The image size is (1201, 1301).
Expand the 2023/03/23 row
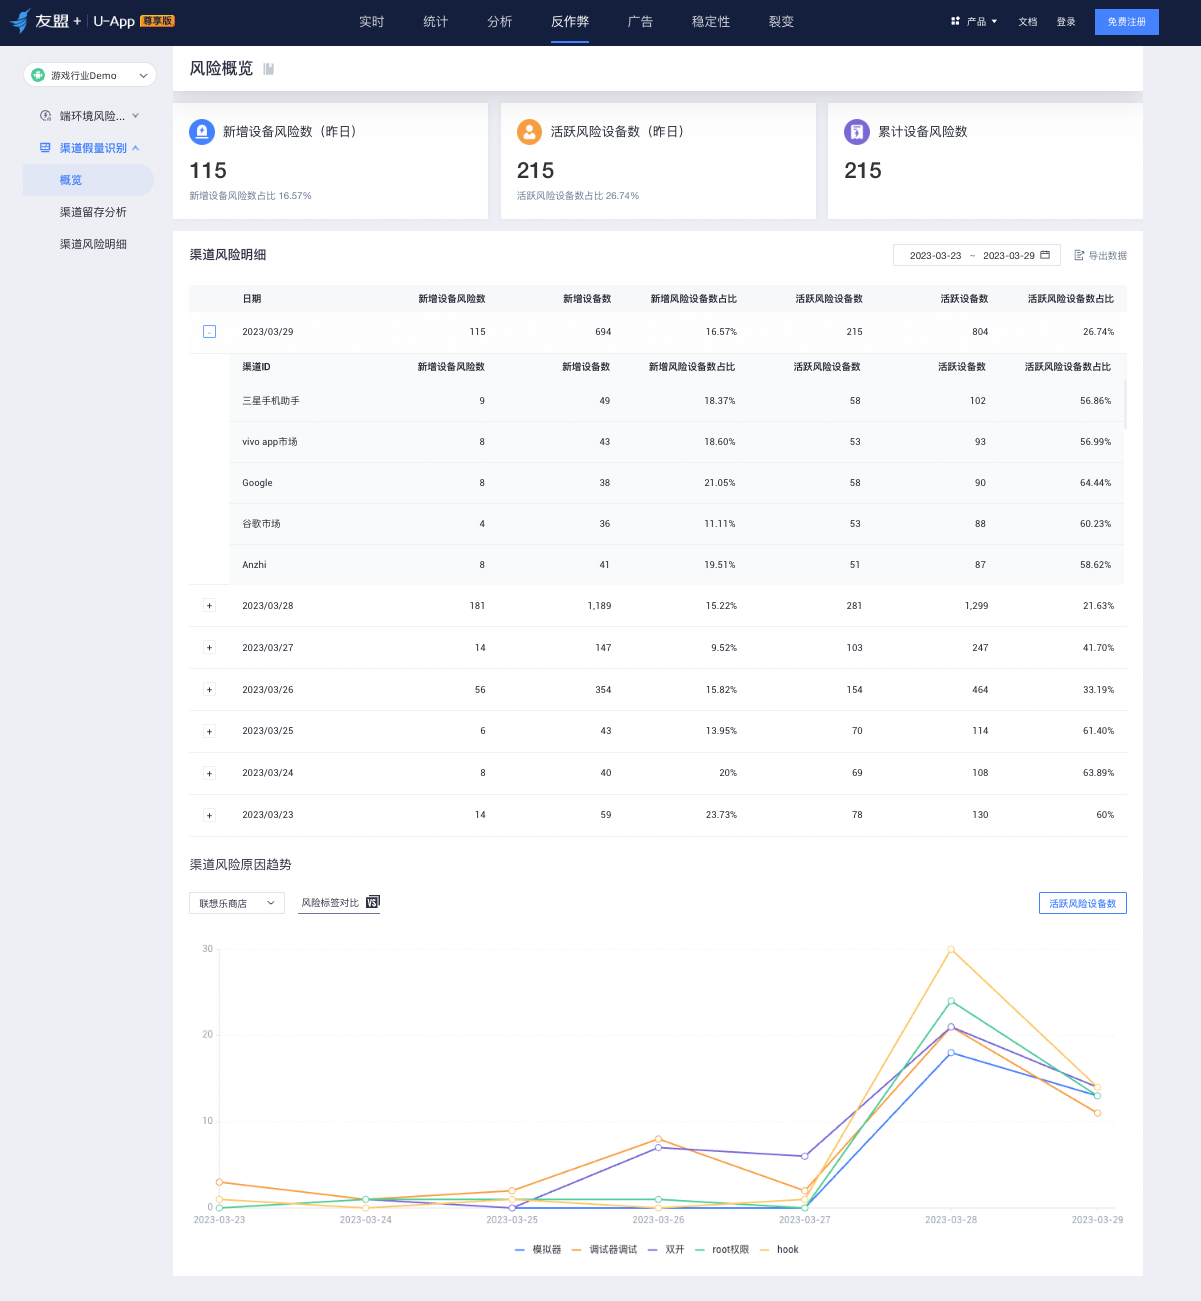point(209,815)
